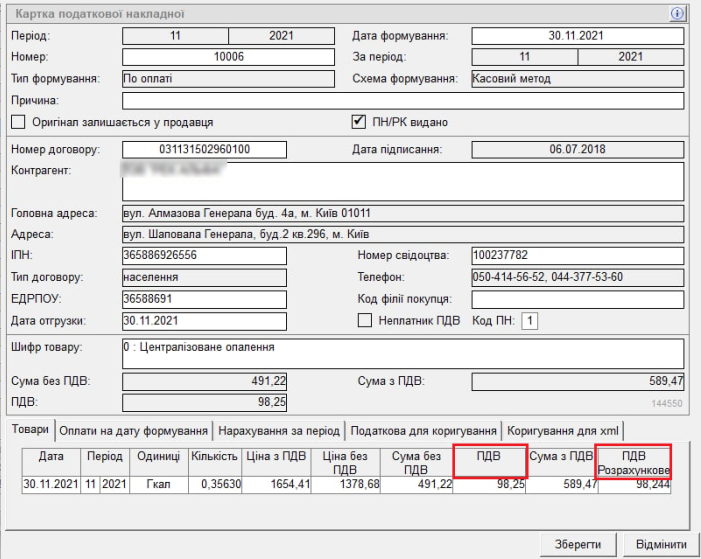Uncheck the 'ПН/РК видано' checkbox
The image size is (701, 559).
359,122
